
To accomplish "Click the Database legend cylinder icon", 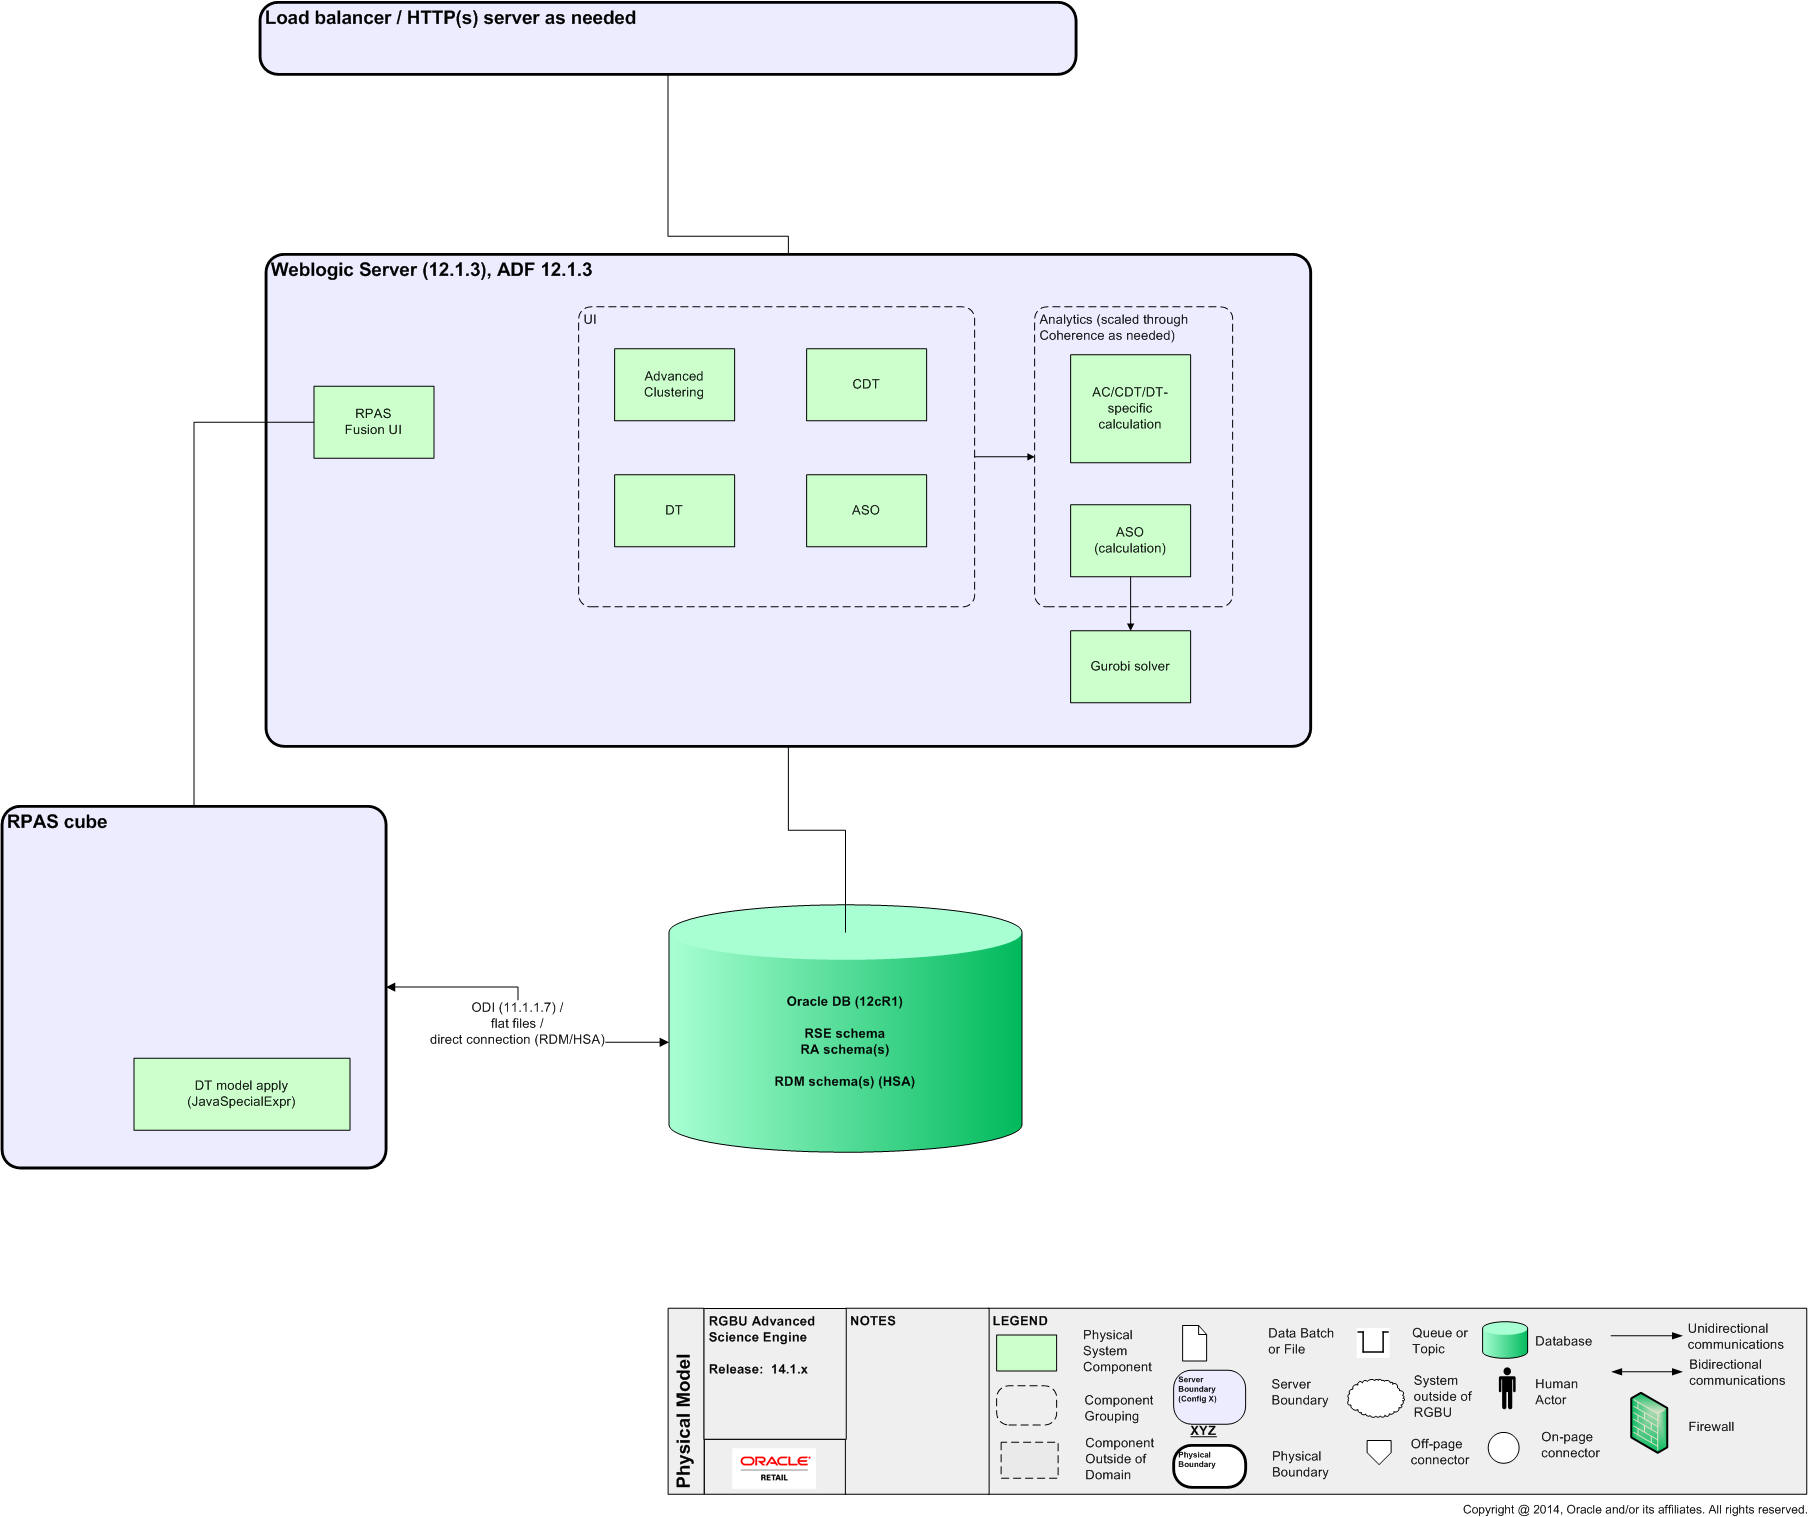I will click(1505, 1340).
